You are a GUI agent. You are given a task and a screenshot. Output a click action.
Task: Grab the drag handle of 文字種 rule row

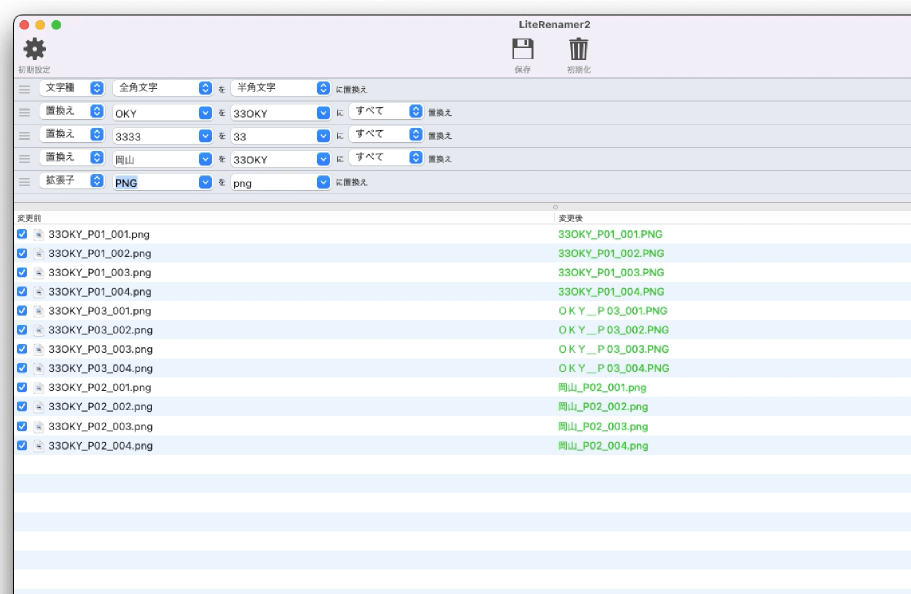(25, 89)
